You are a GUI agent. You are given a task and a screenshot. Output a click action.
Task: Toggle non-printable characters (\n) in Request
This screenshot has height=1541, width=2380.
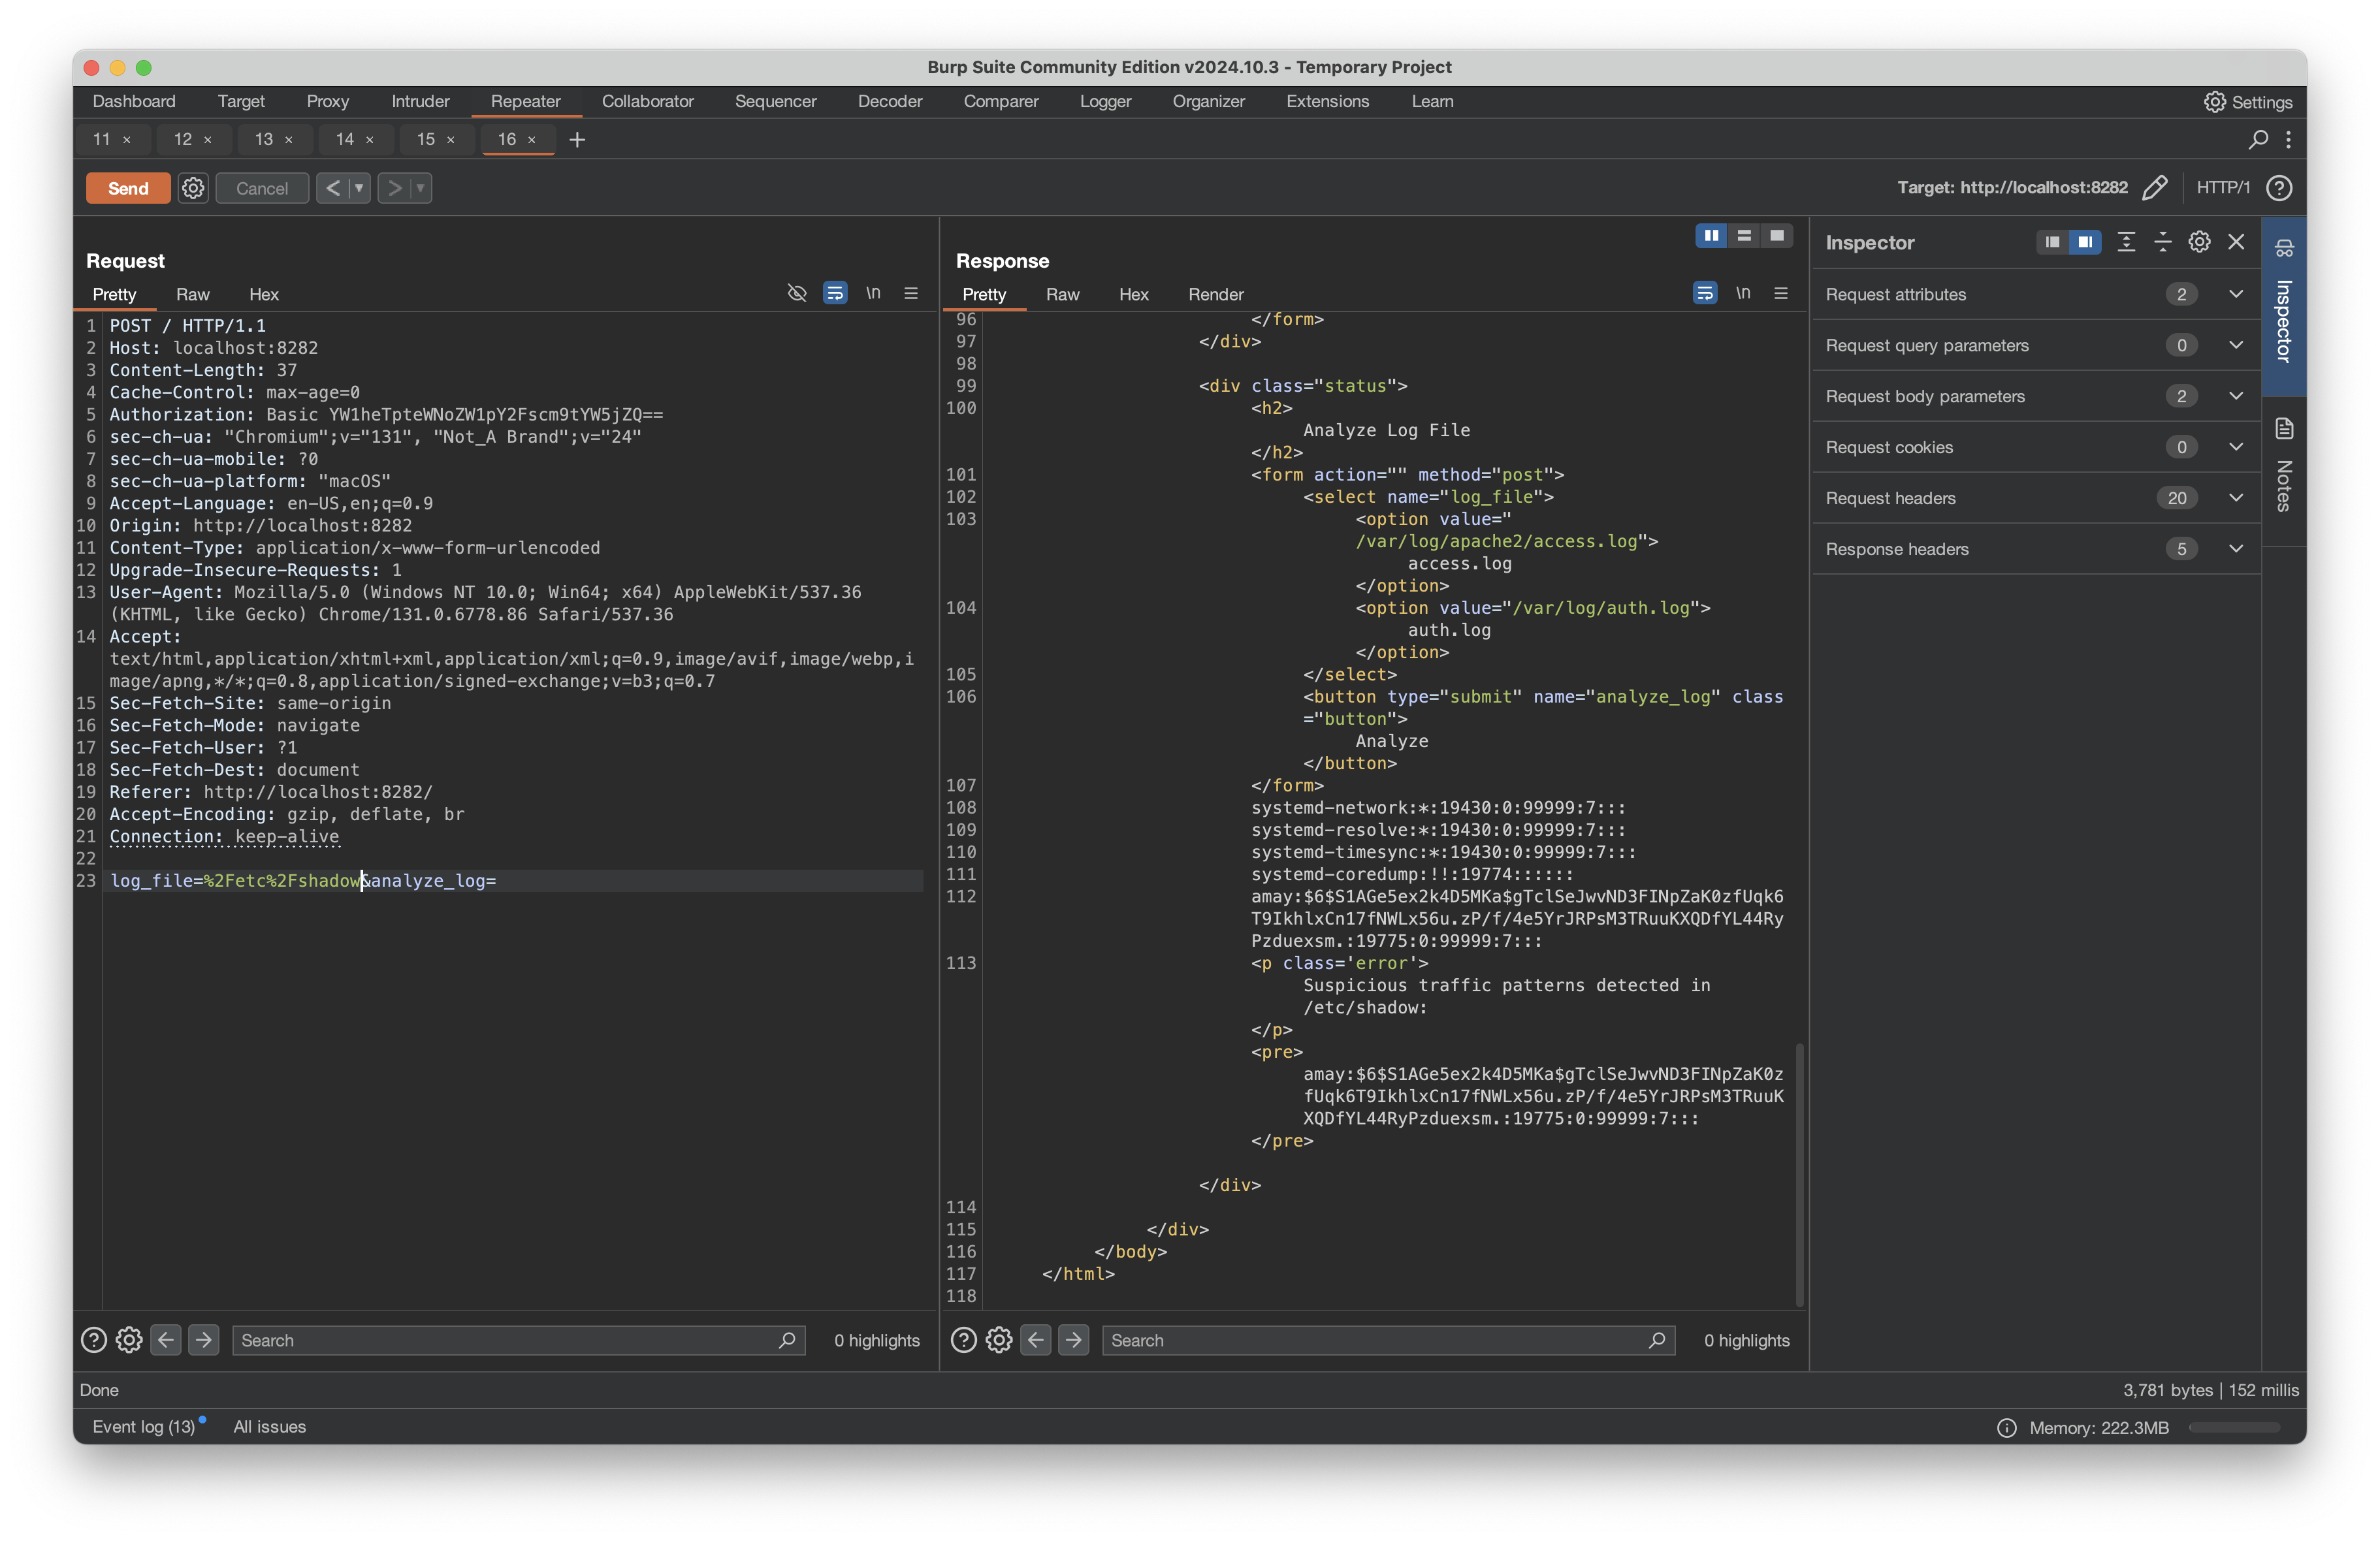873,293
